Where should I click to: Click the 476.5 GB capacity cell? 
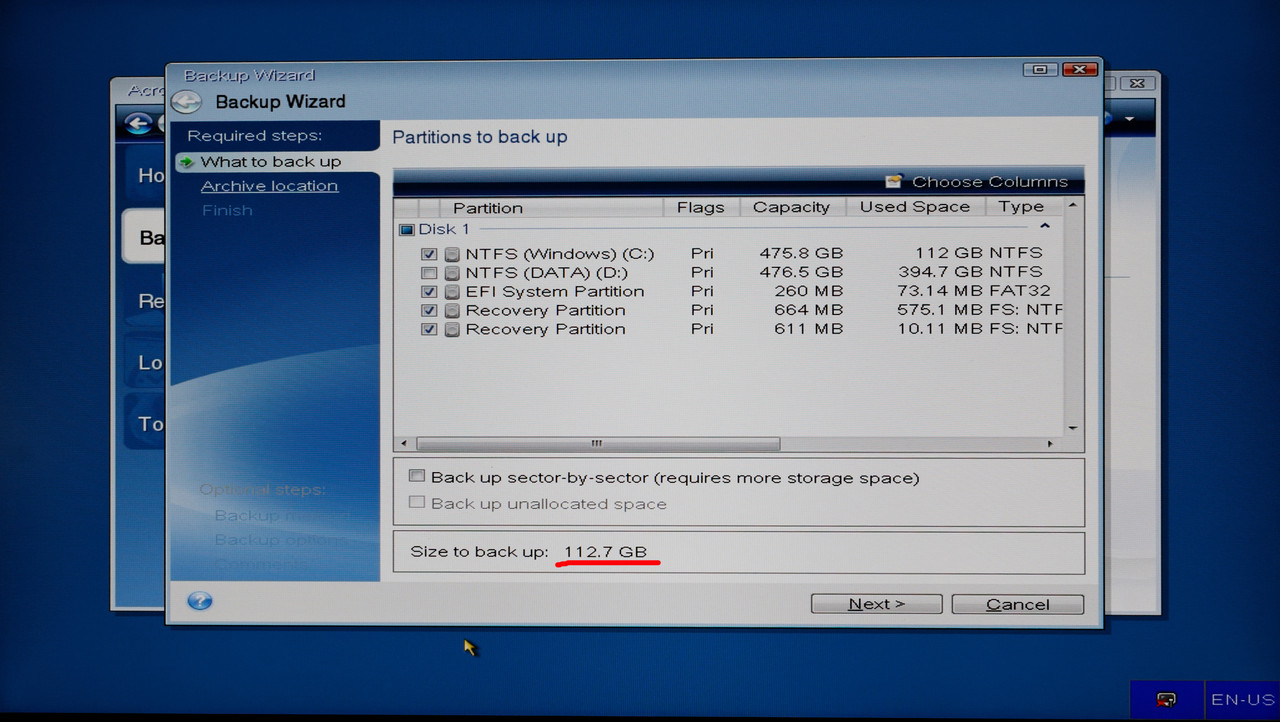pyautogui.click(x=800, y=273)
